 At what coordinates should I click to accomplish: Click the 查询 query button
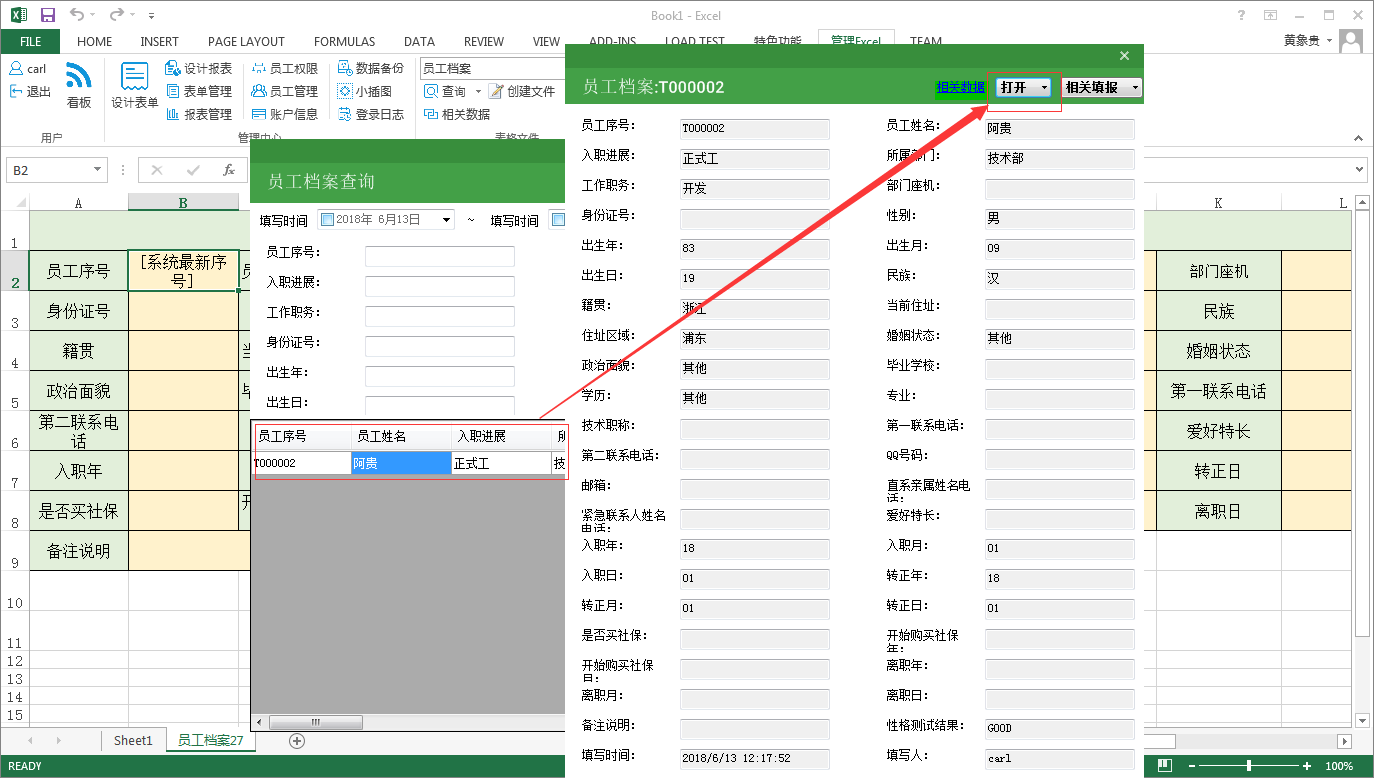(444, 91)
